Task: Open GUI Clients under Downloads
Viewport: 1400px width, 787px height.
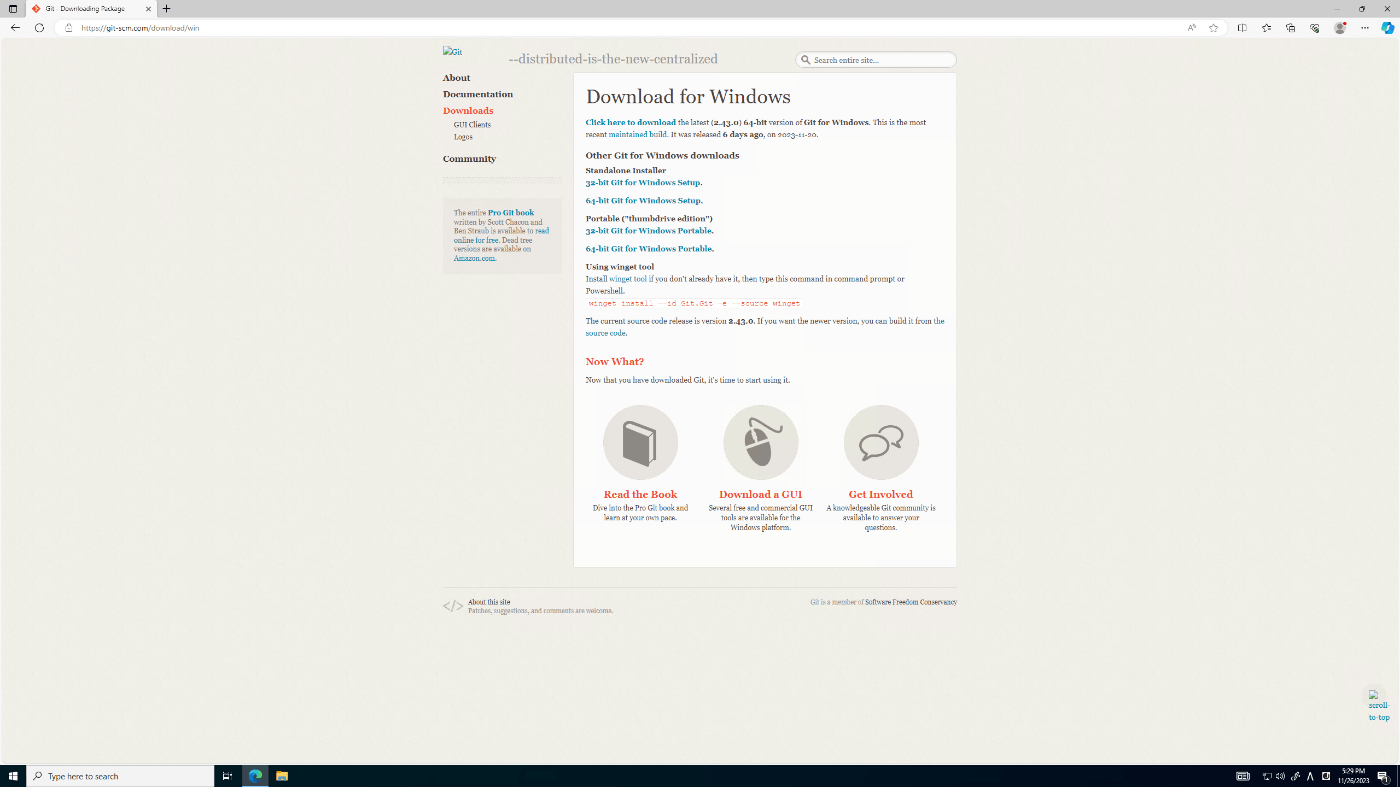Action: pyautogui.click(x=472, y=125)
